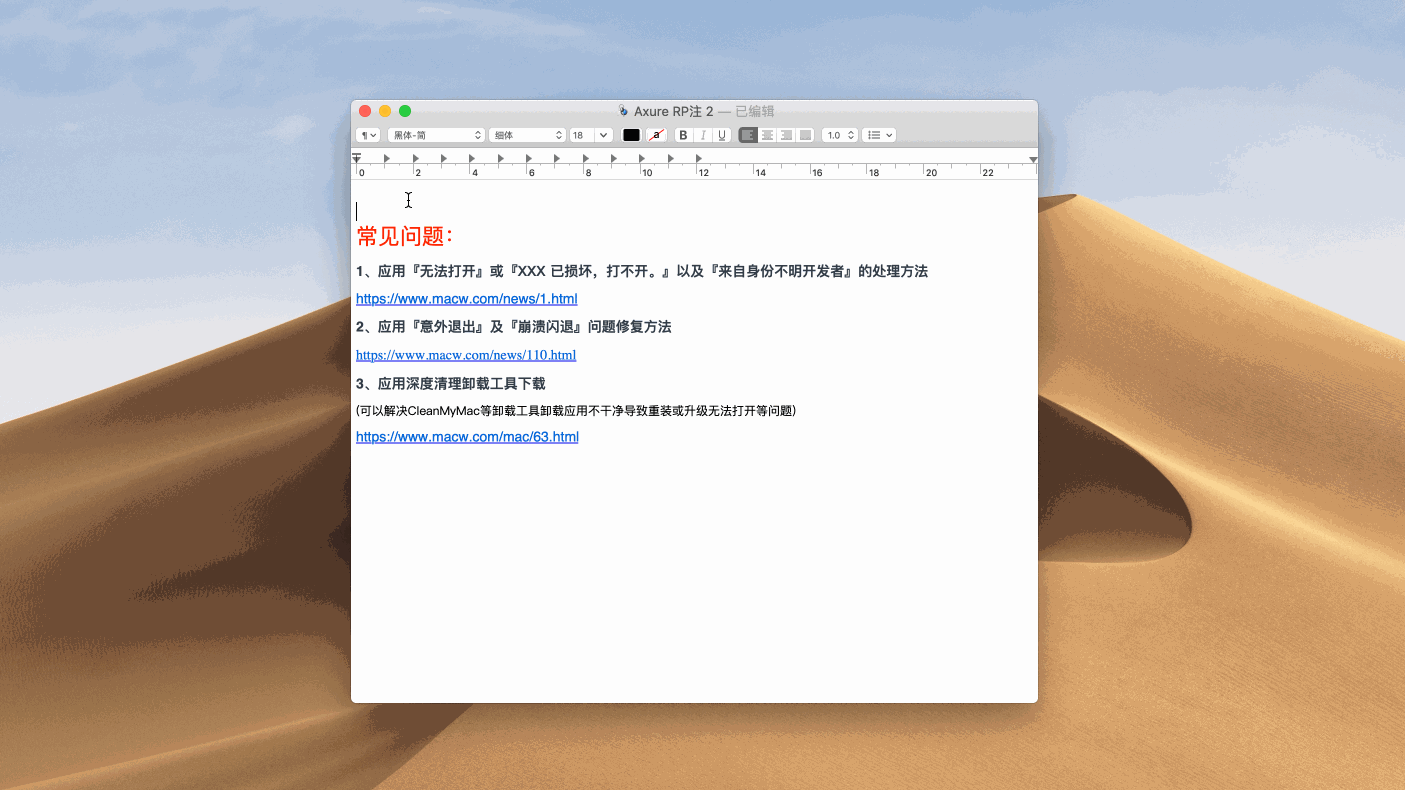Screen dimensions: 1405x790
Task: Open the list bullets and numbering dropdown
Action: (879, 135)
